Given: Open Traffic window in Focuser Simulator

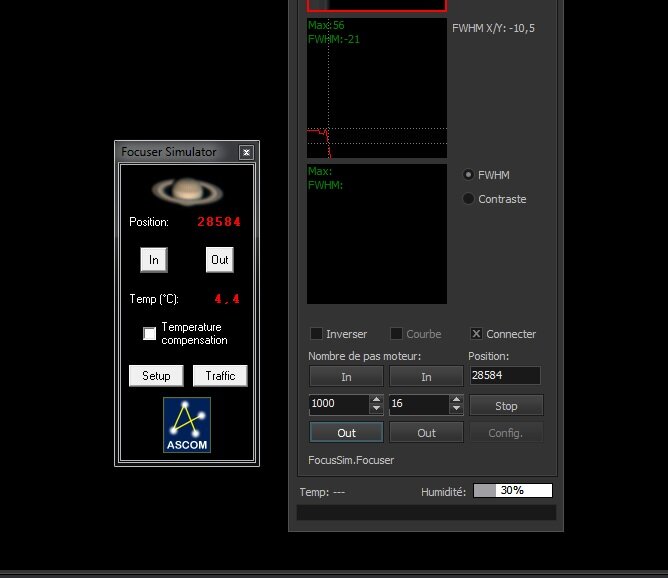Looking at the screenshot, I should pyautogui.click(x=220, y=376).
